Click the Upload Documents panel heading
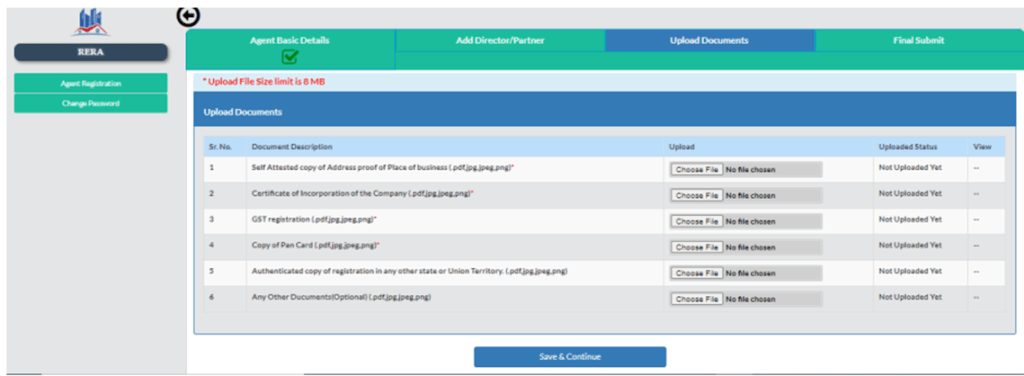The width and height of the screenshot is (1024, 376). coord(243,112)
